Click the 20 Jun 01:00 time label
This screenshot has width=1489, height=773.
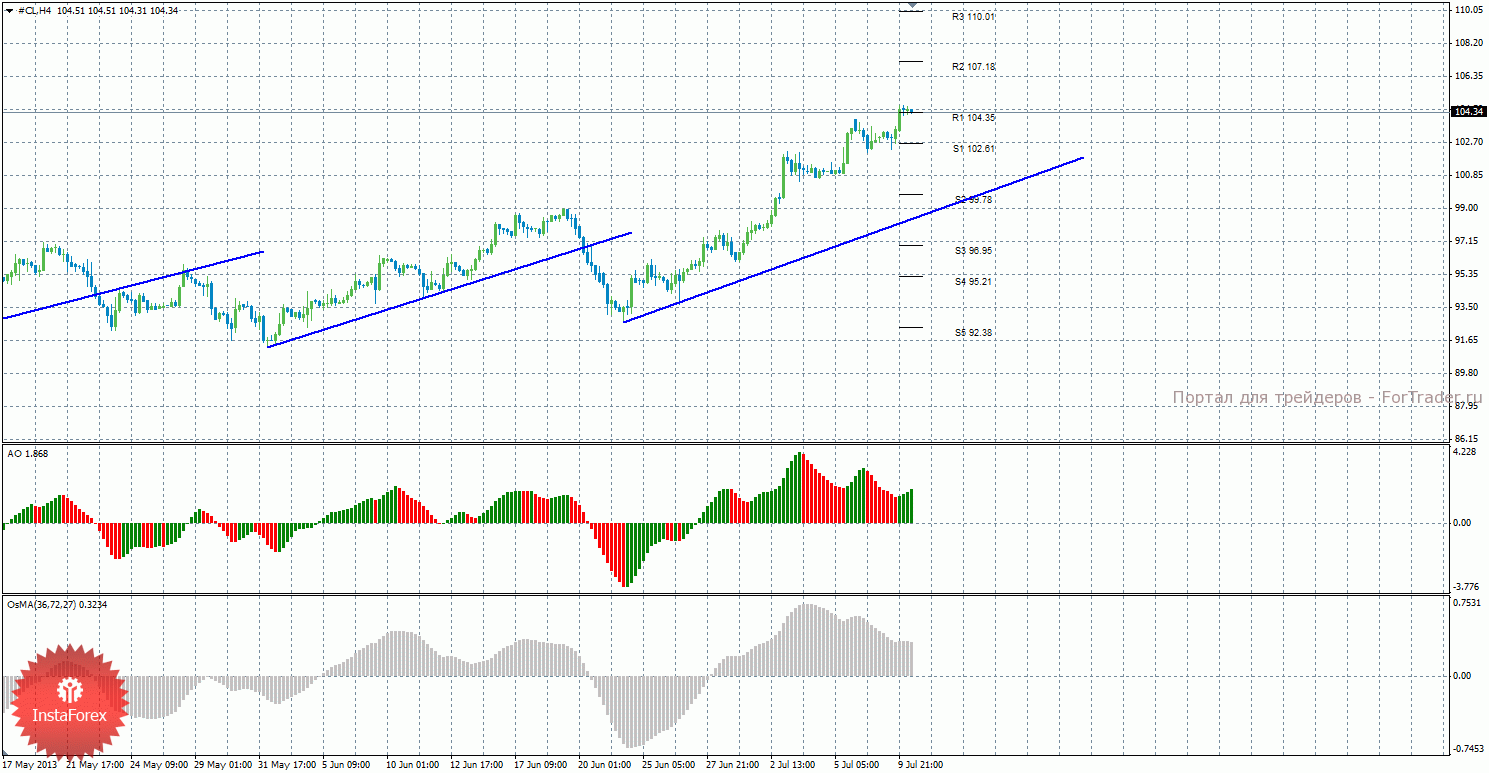[605, 765]
